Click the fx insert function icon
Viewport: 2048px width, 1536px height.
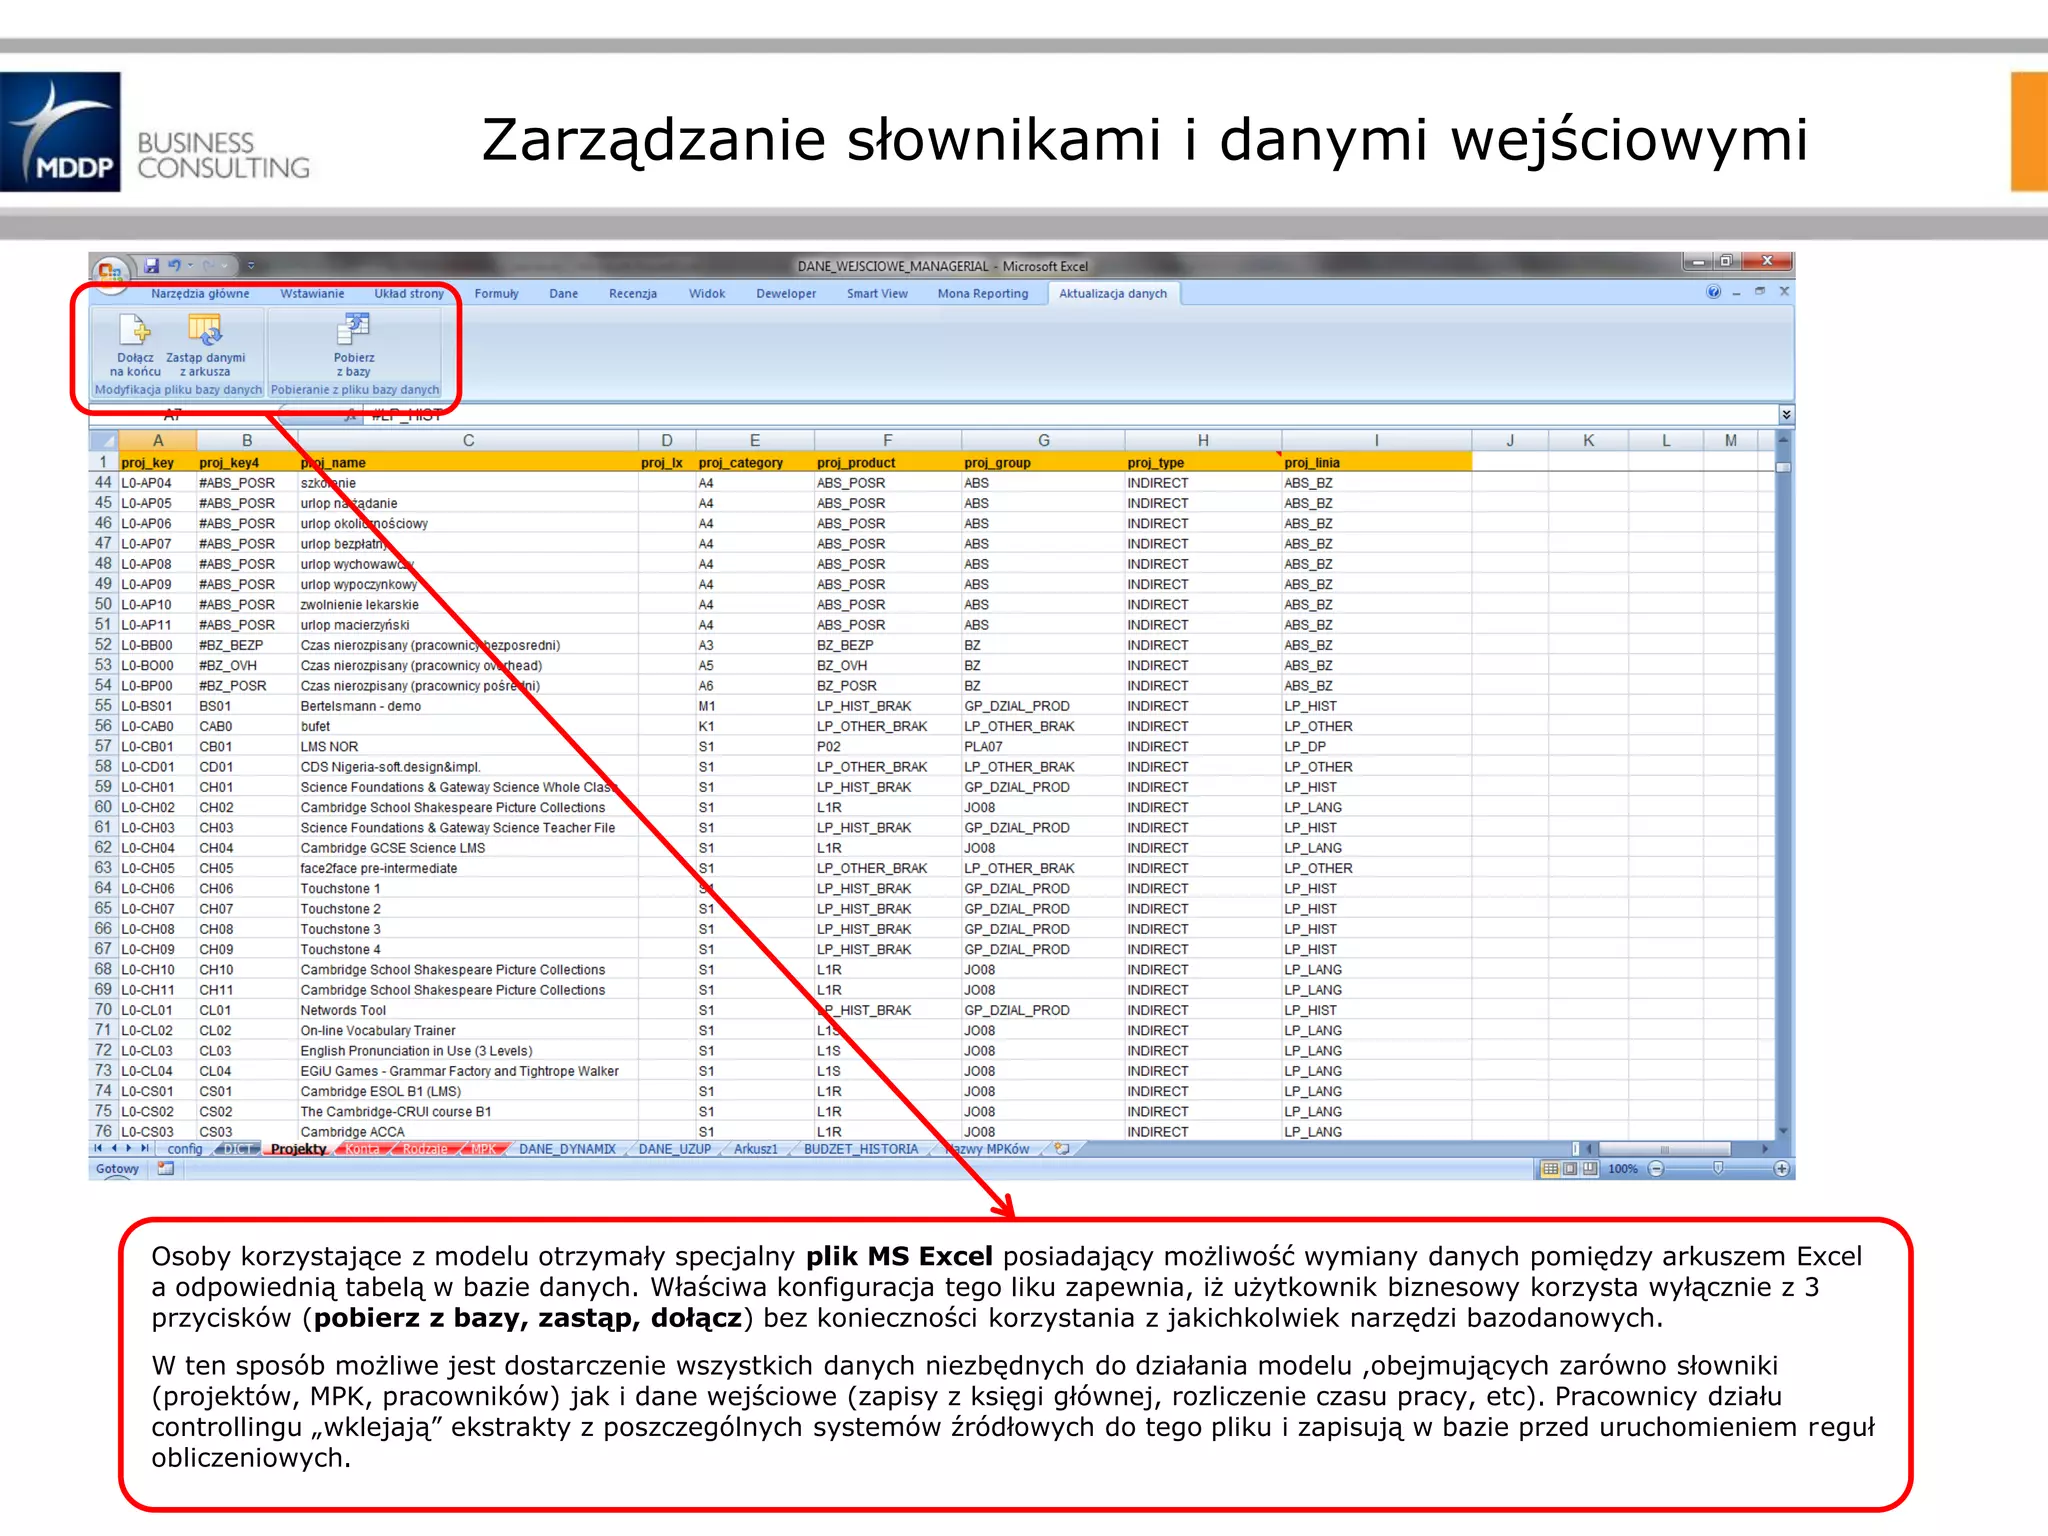coord(351,415)
